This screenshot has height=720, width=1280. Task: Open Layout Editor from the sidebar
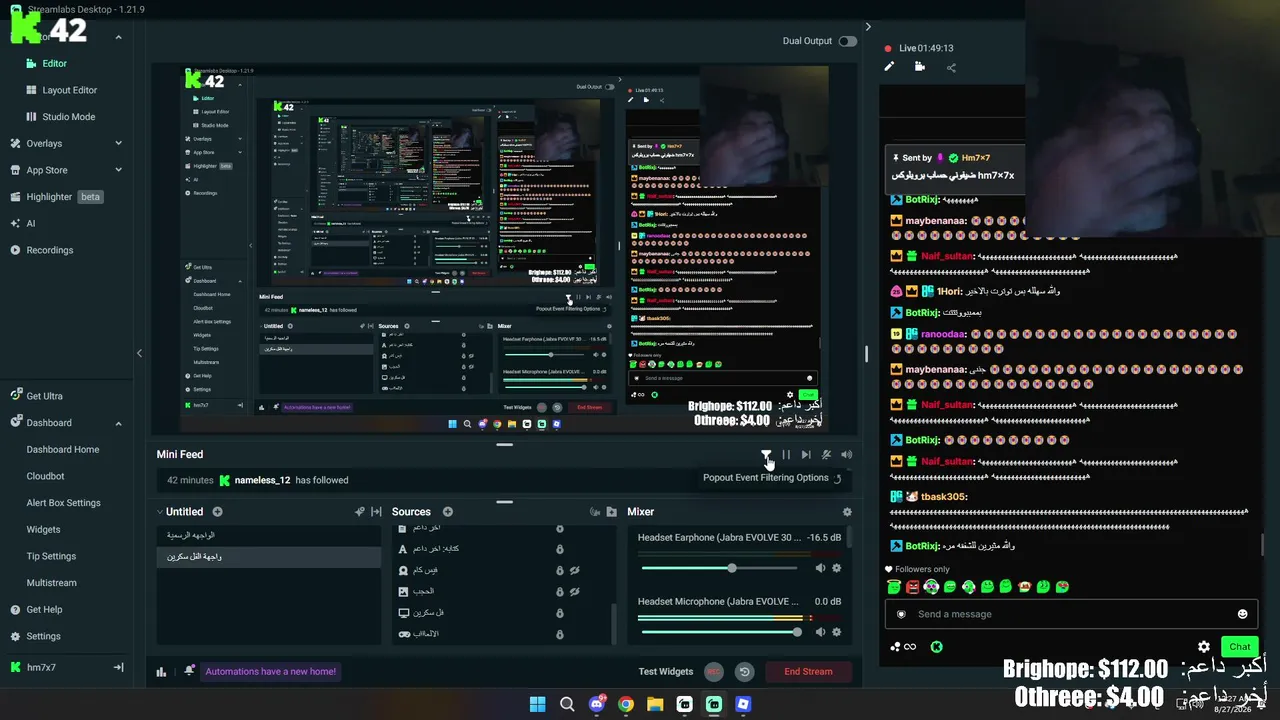(69, 90)
